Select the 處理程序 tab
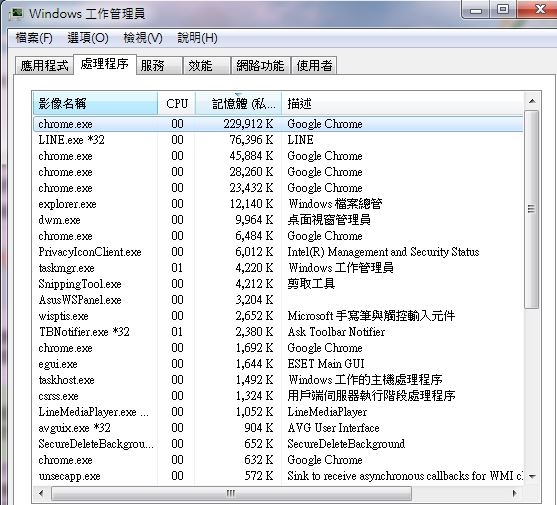Viewport: 557px width, 505px height. click(x=104, y=64)
